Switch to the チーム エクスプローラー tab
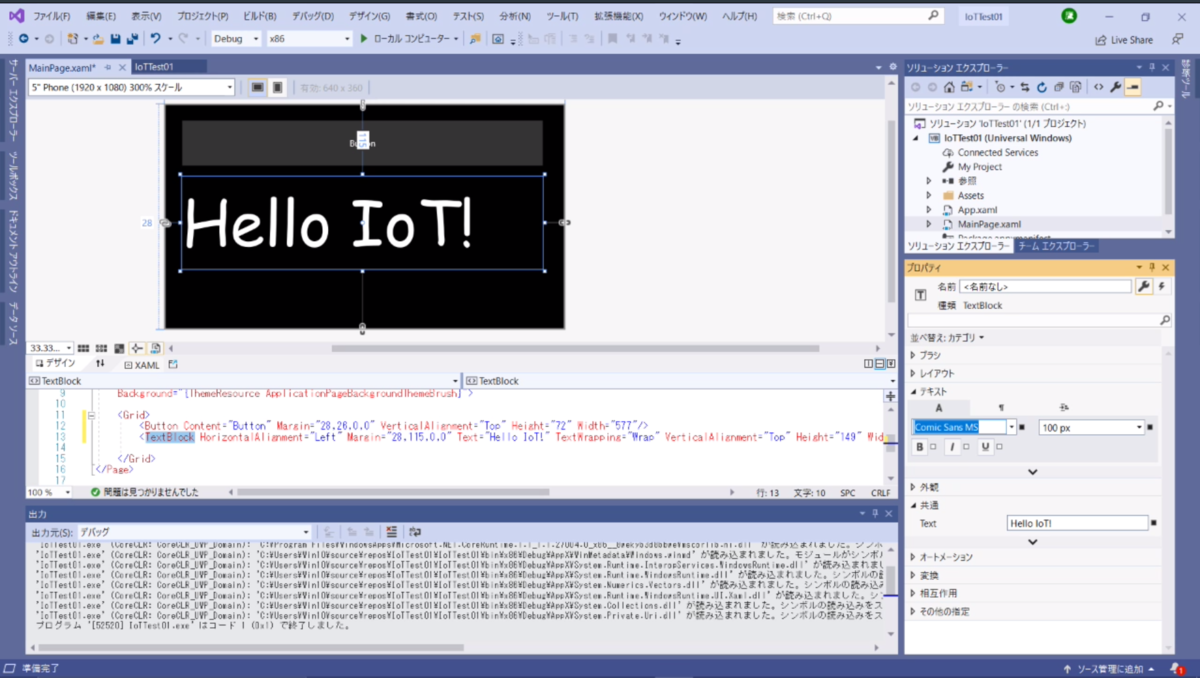1200x678 pixels. coord(1057,246)
